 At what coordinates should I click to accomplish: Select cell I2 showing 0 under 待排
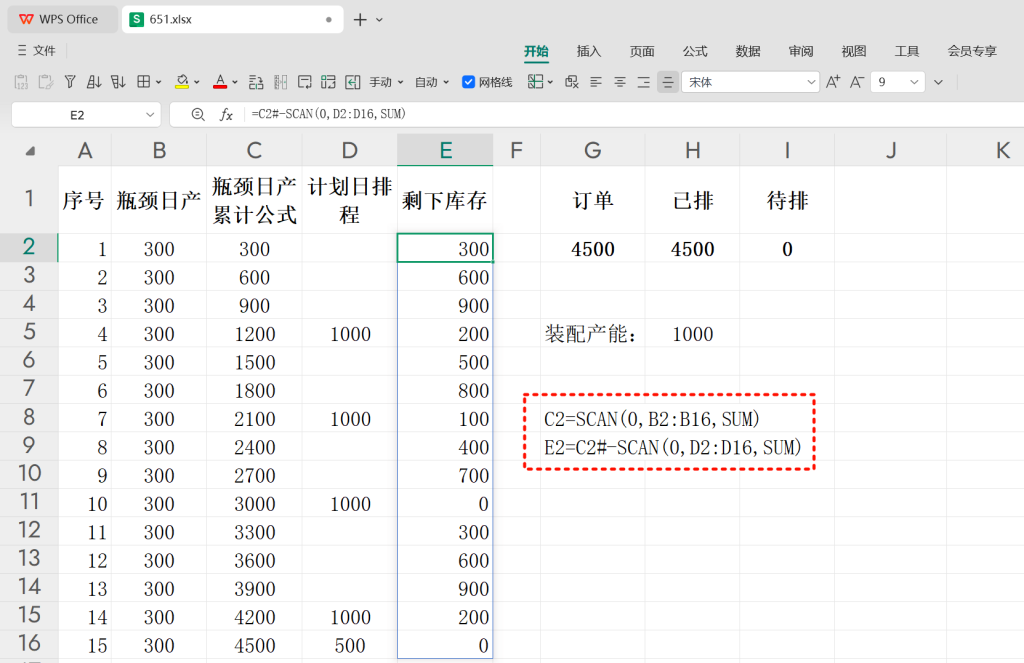click(787, 248)
